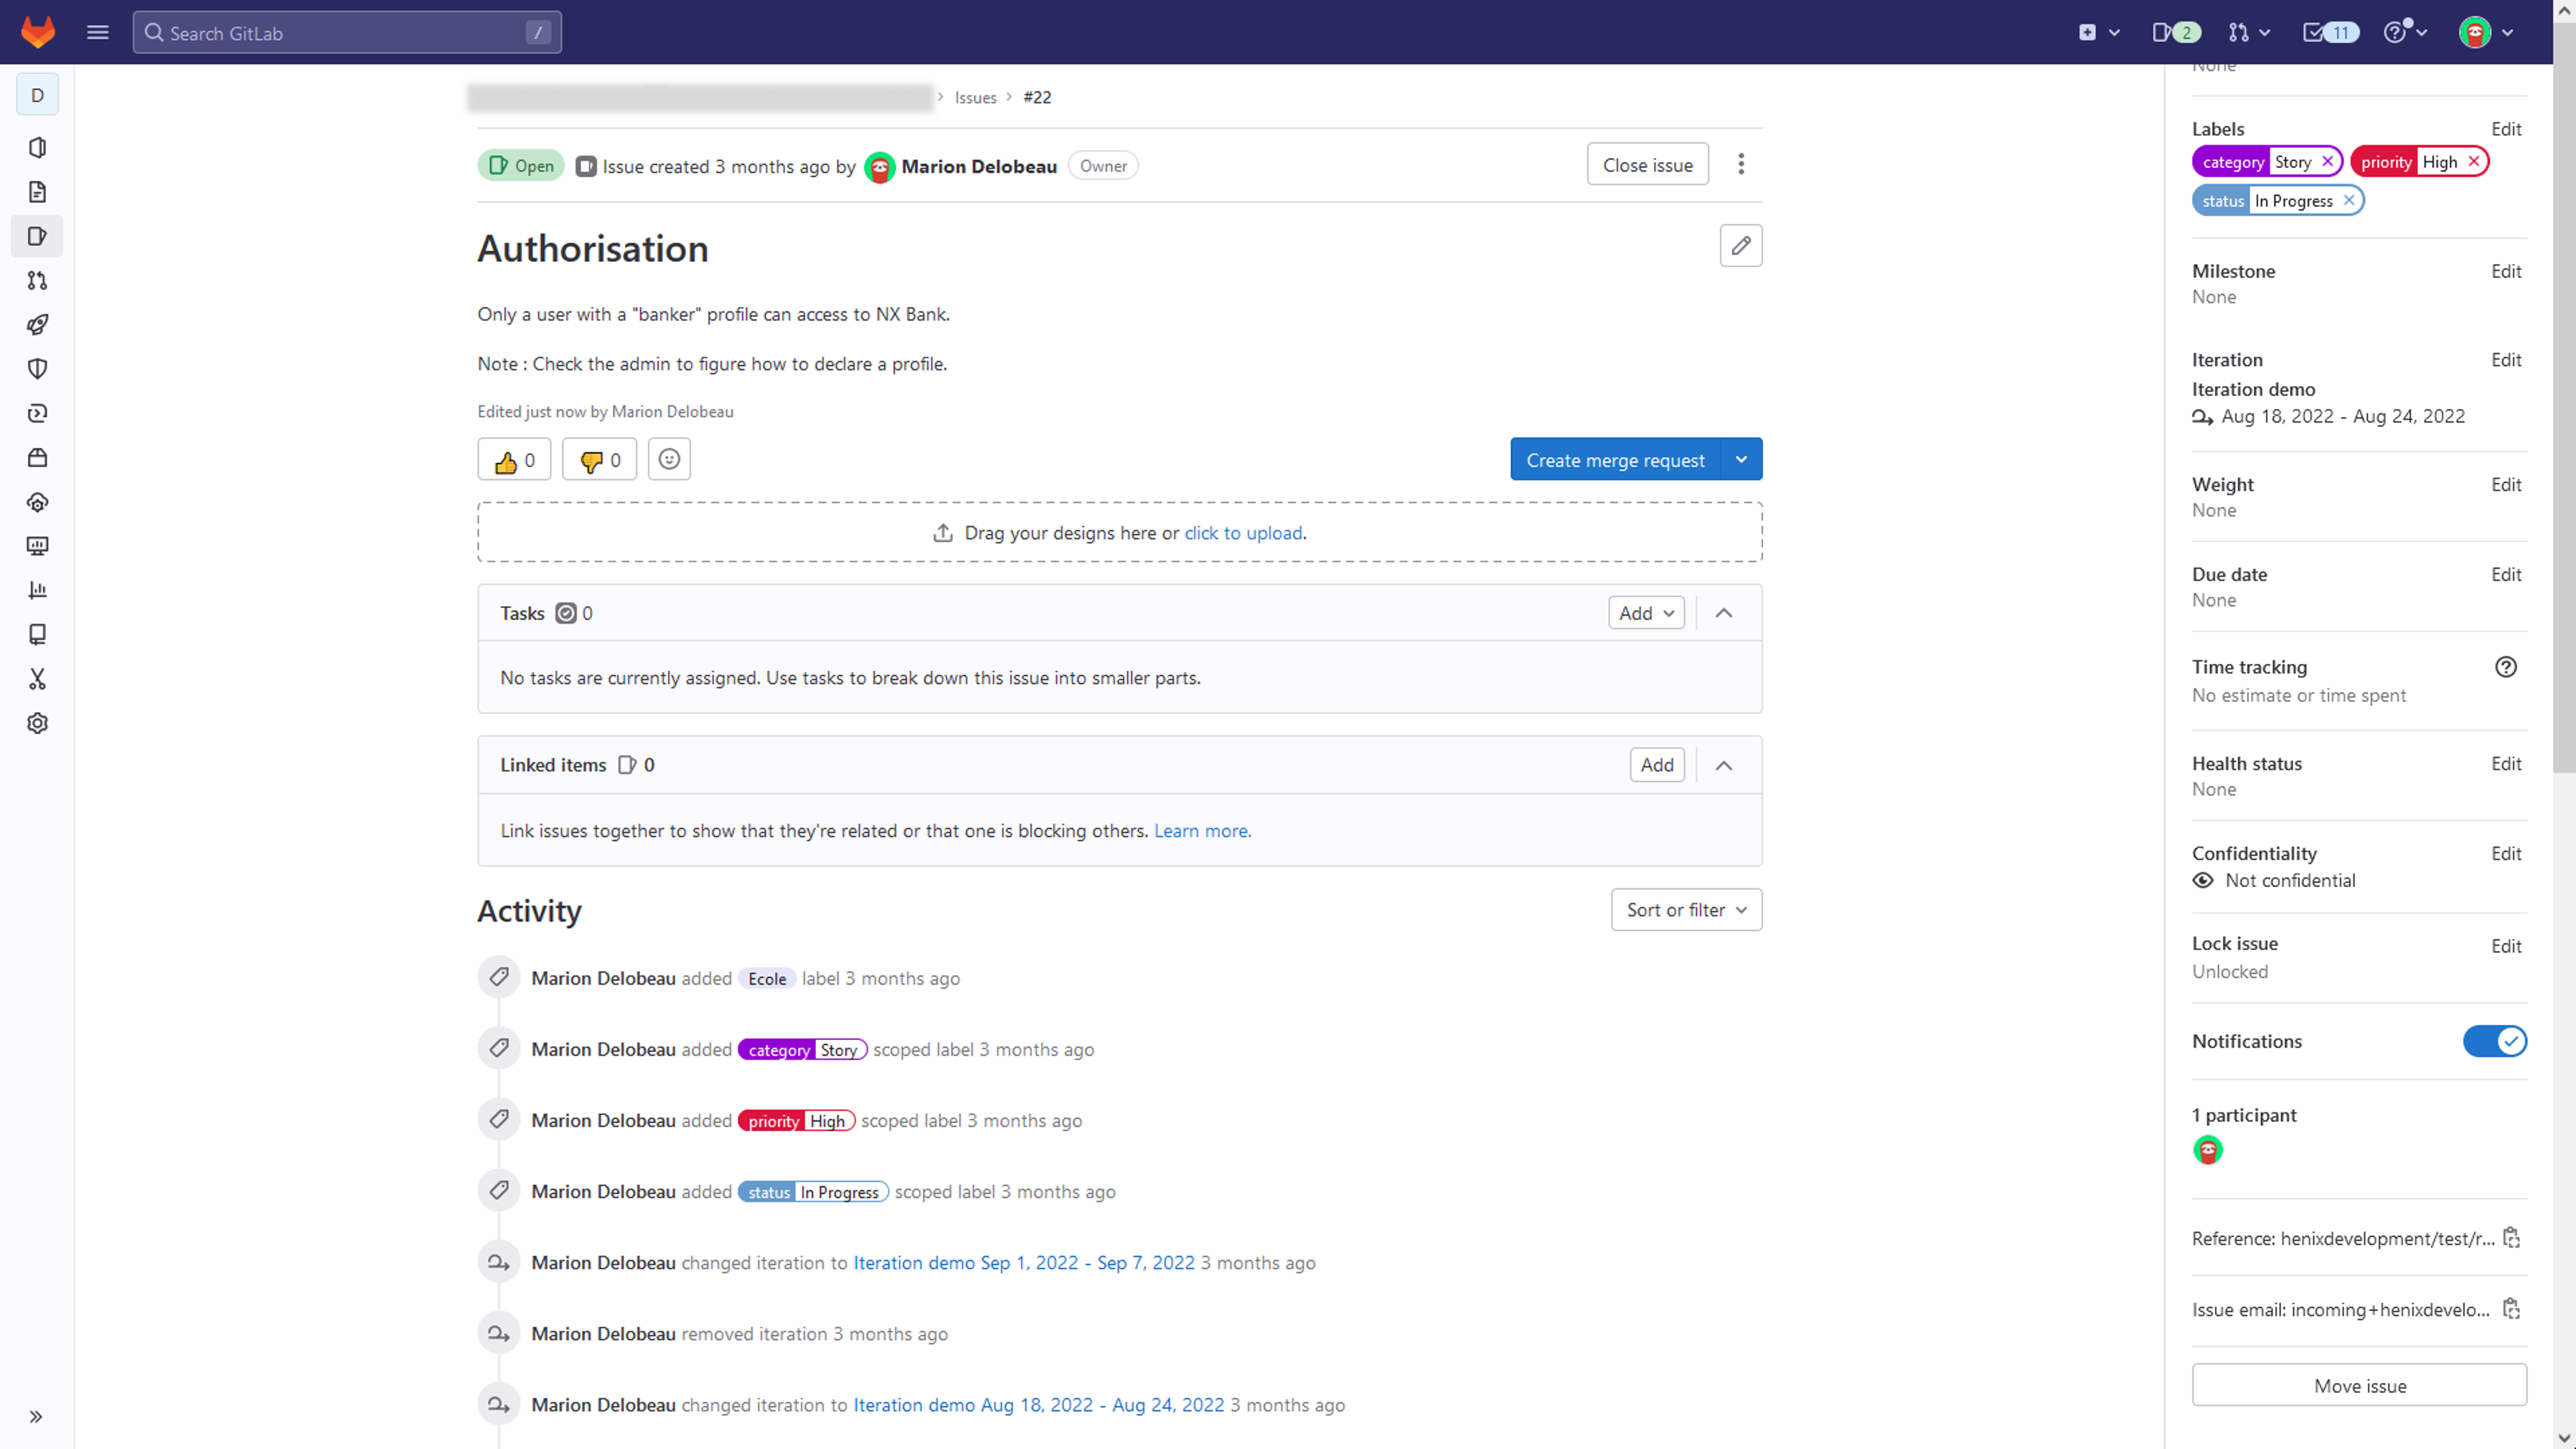The height and width of the screenshot is (1449, 2576).
Task: Select the CI/CD rocket icon in sidebar
Action: [x=37, y=324]
